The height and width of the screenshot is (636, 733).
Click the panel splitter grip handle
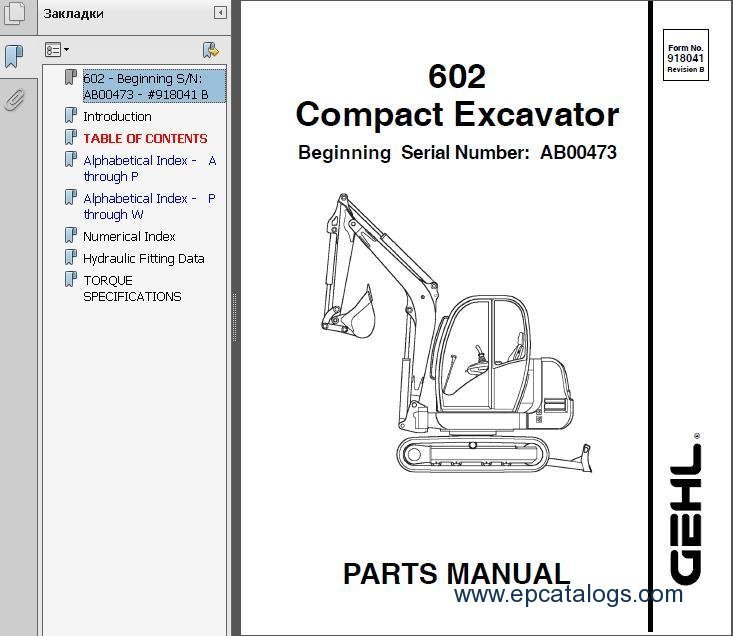tap(234, 318)
